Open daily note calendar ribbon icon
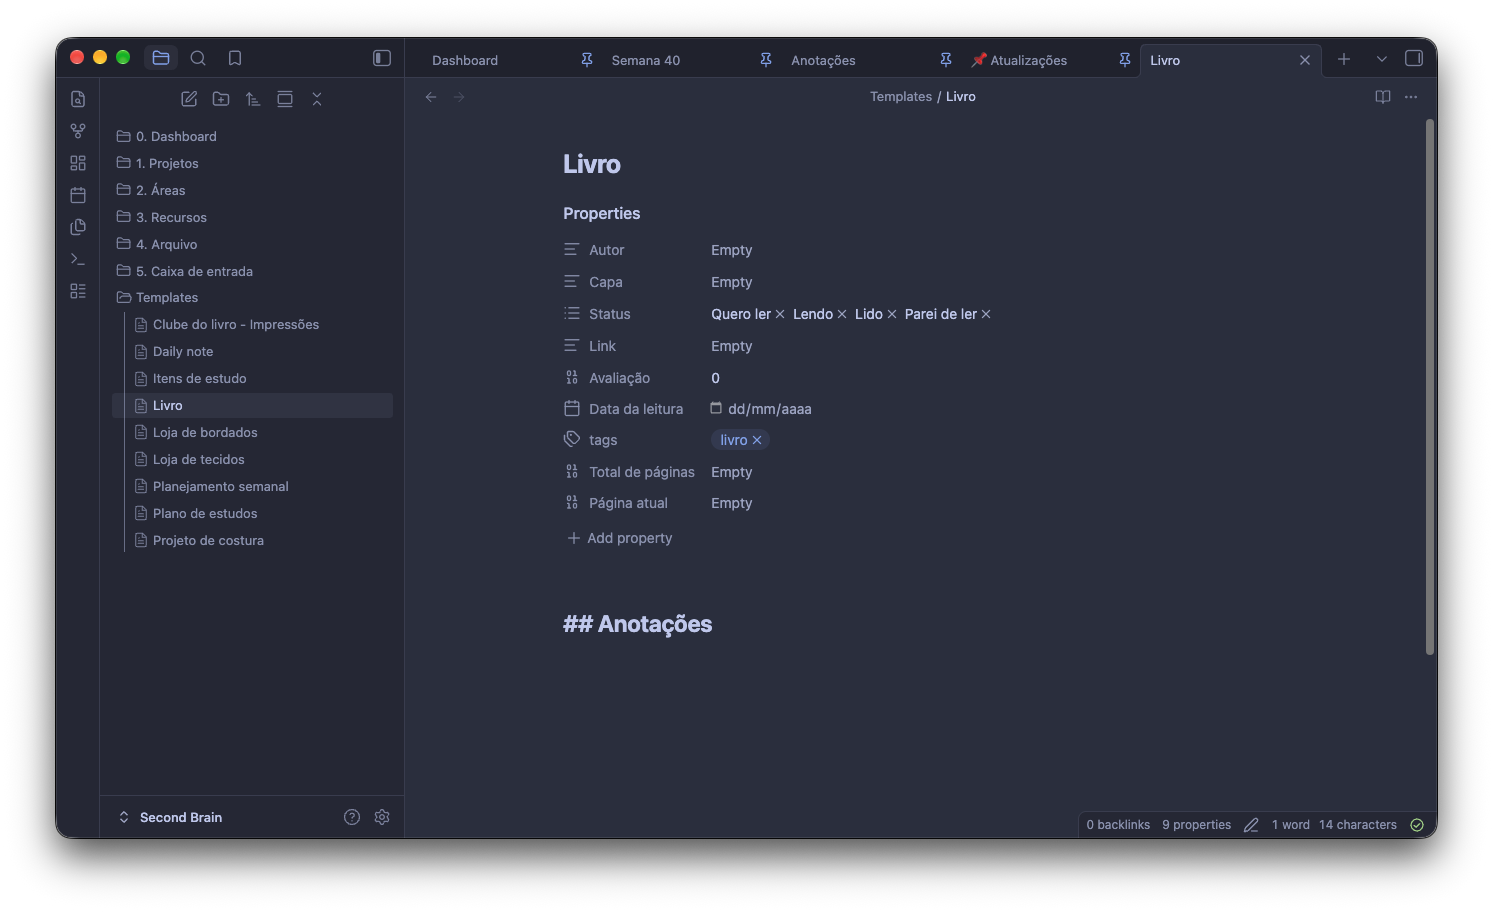Viewport: 1493px width, 912px height. click(78, 195)
